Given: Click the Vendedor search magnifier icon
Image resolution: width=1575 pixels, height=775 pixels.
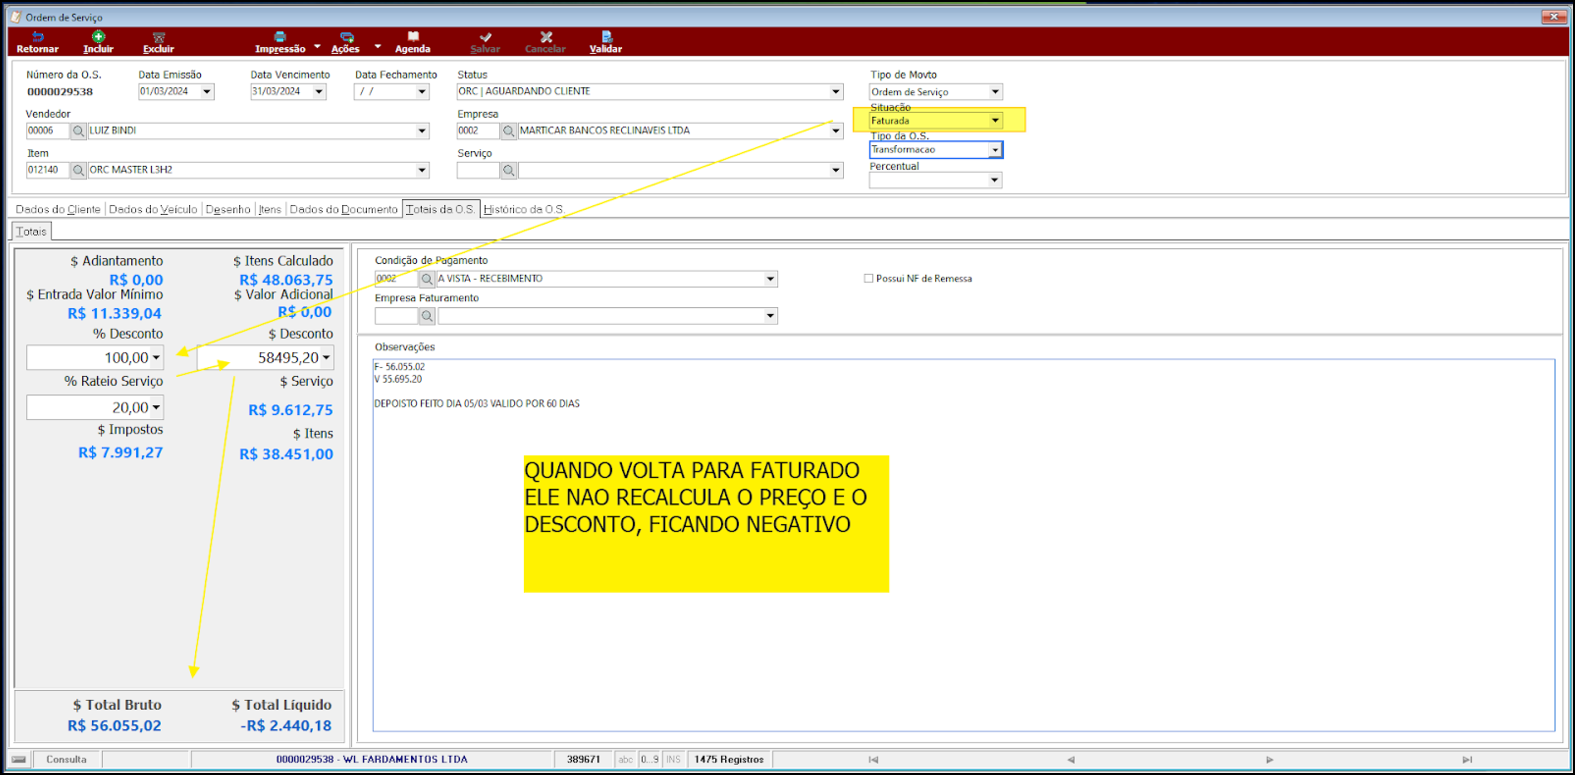Looking at the screenshot, I should (x=78, y=131).
